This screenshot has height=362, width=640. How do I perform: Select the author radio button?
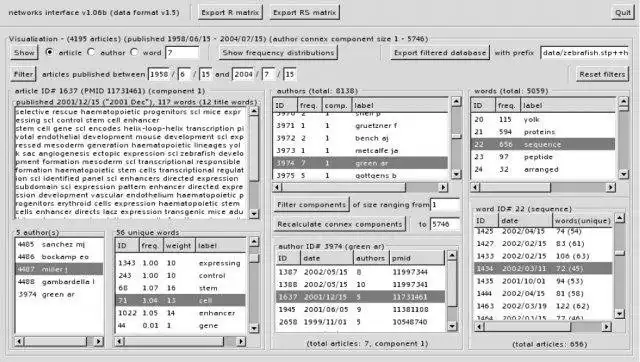point(91,52)
